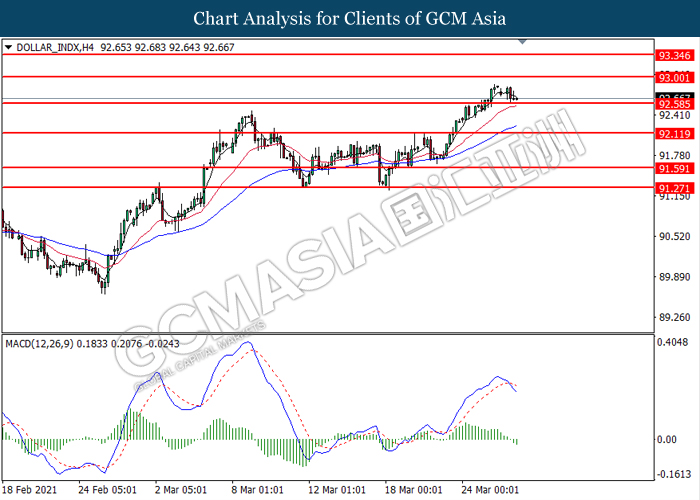The image size is (700, 500).
Task: Select the 93.001 red price label
Action: [670, 77]
